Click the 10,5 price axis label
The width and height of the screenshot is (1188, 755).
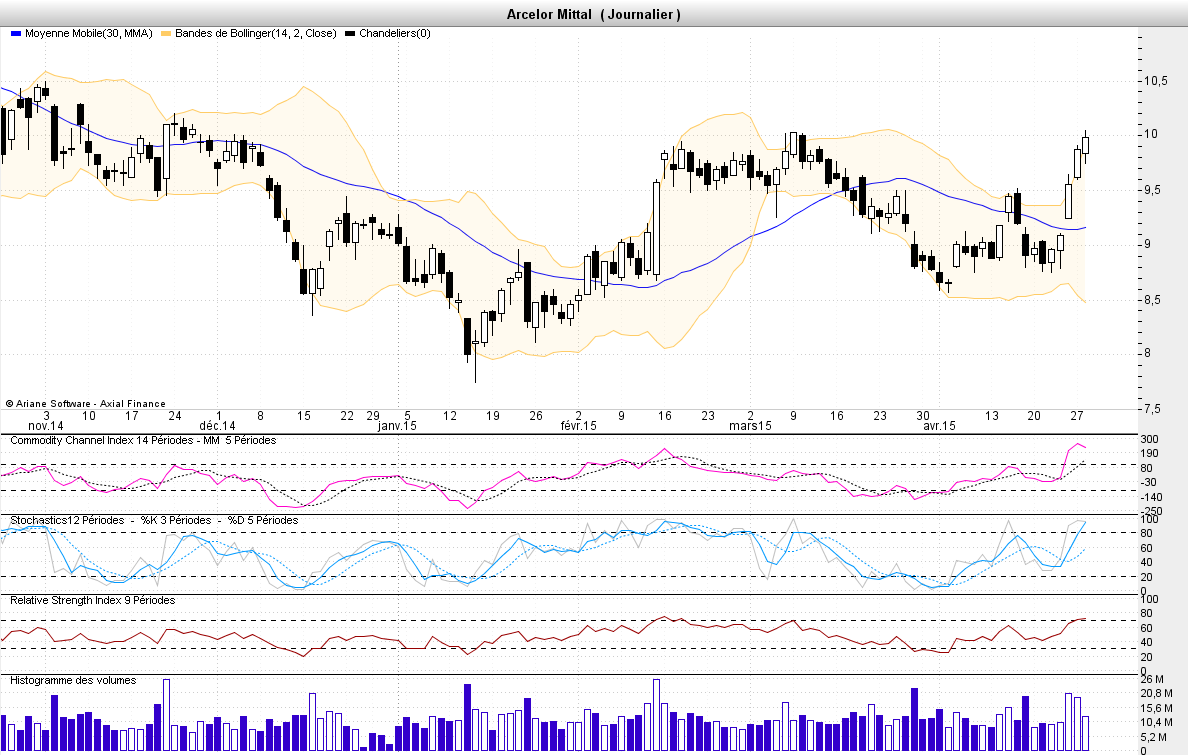point(1155,81)
